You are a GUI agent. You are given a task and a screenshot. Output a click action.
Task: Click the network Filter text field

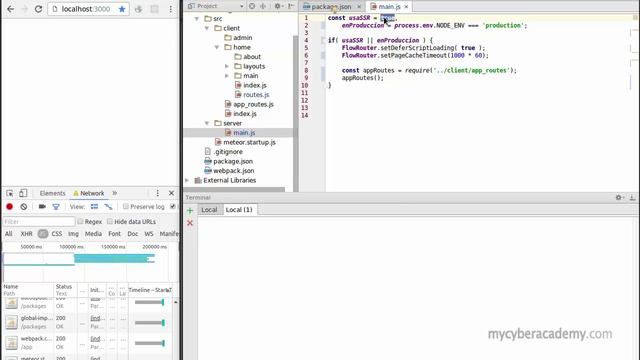pyautogui.click(x=39, y=222)
